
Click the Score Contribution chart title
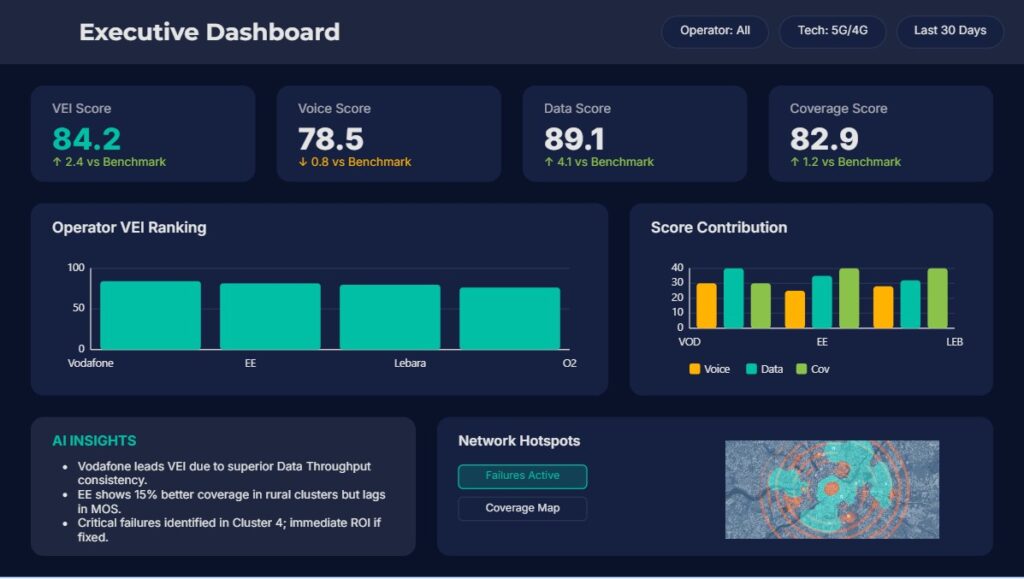718,228
